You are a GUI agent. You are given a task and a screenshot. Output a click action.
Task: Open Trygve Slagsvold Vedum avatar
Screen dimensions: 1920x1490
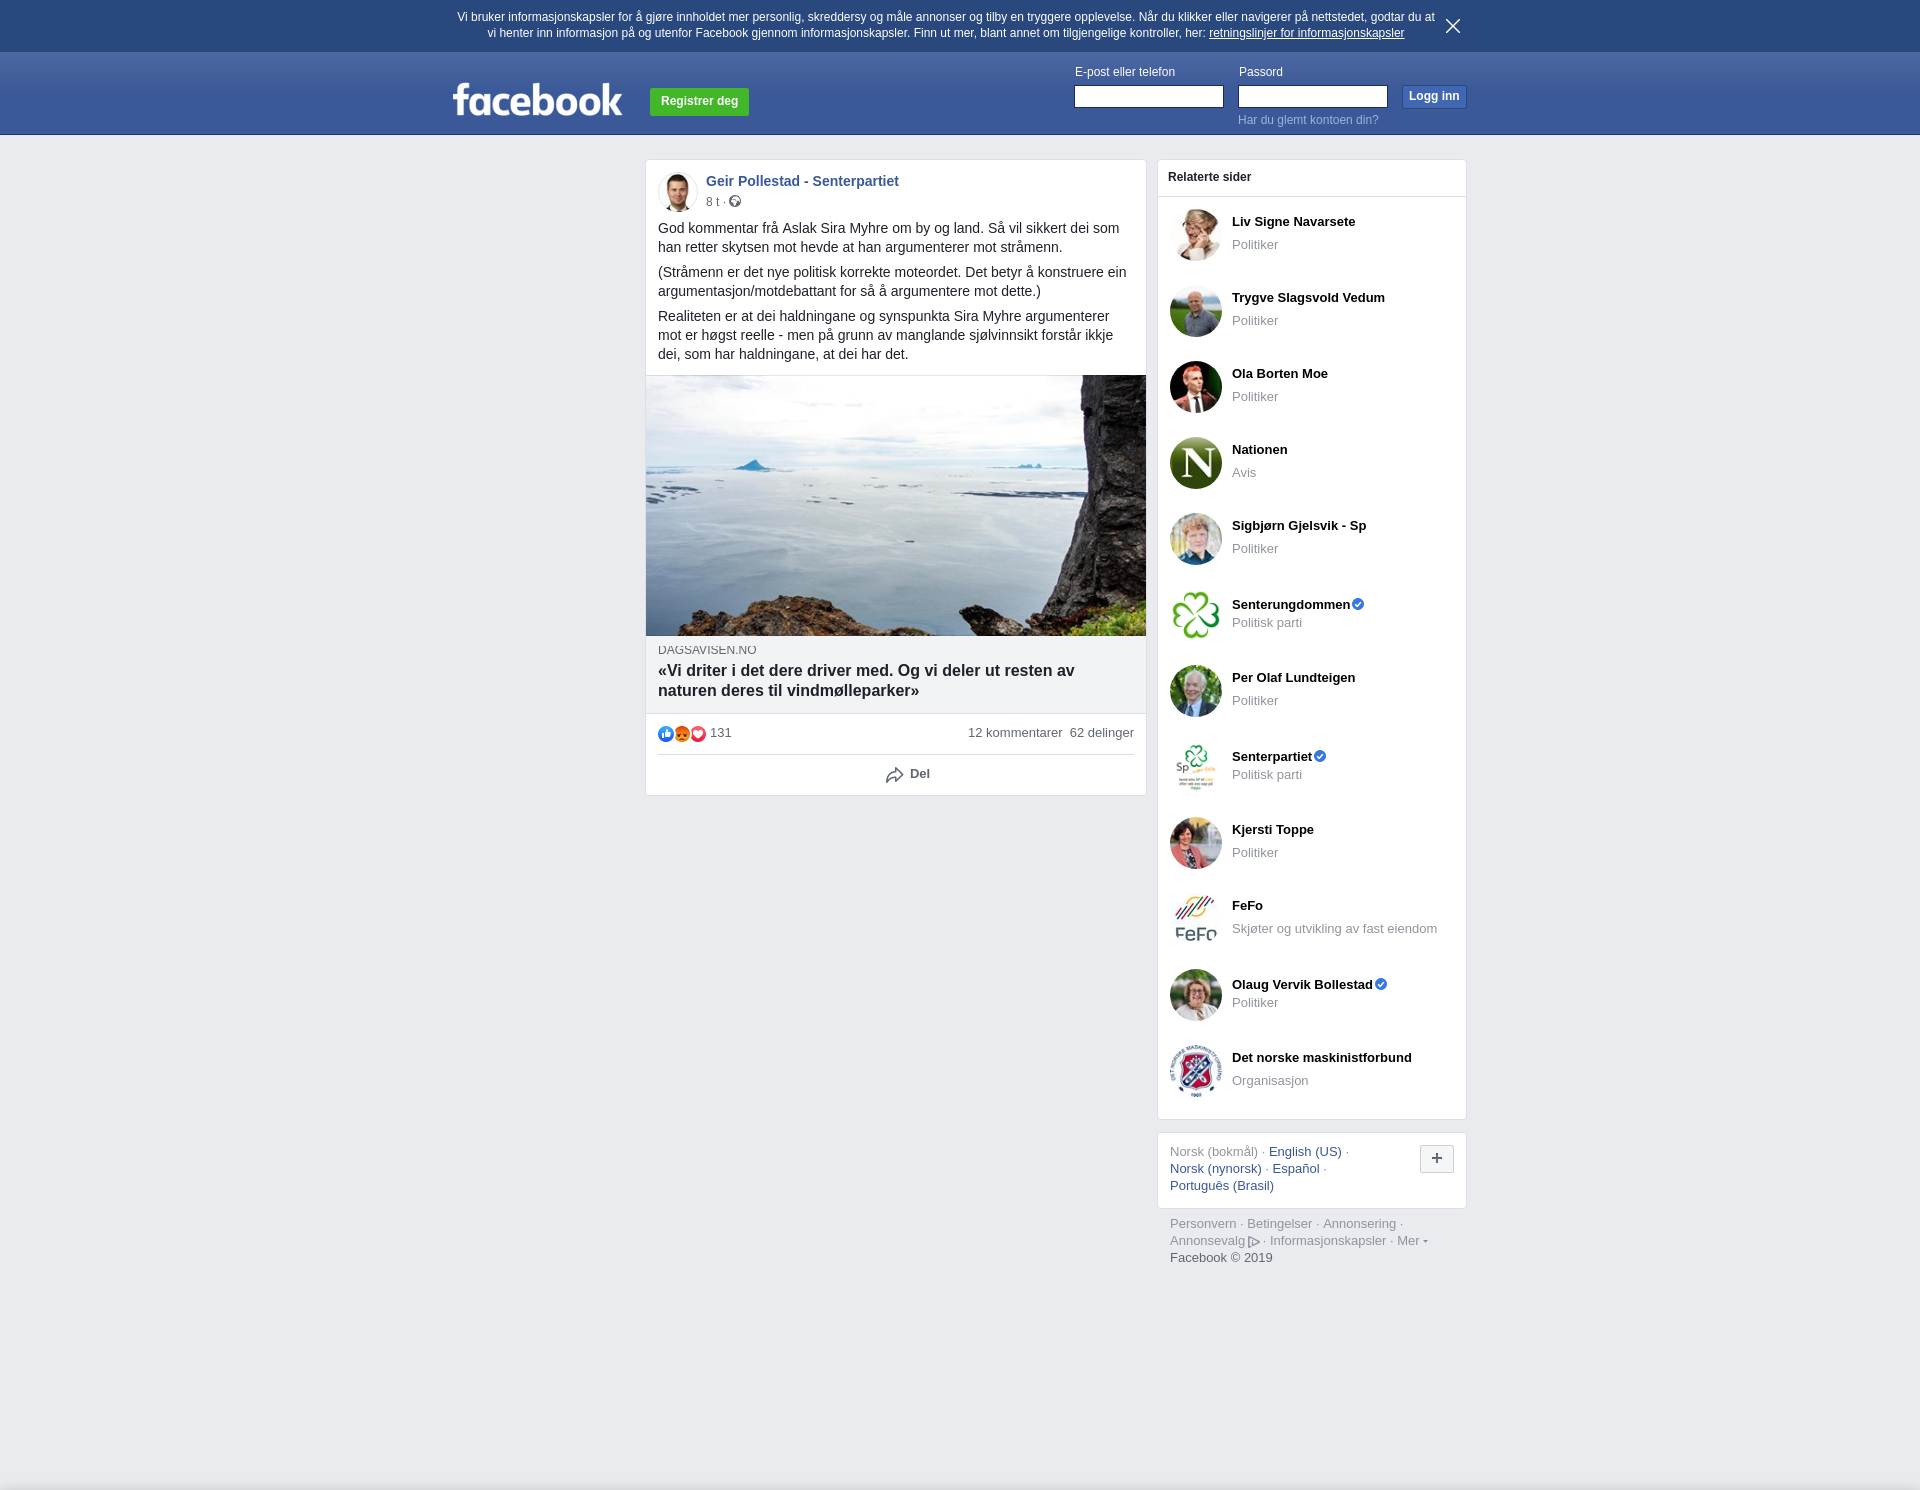(x=1196, y=311)
